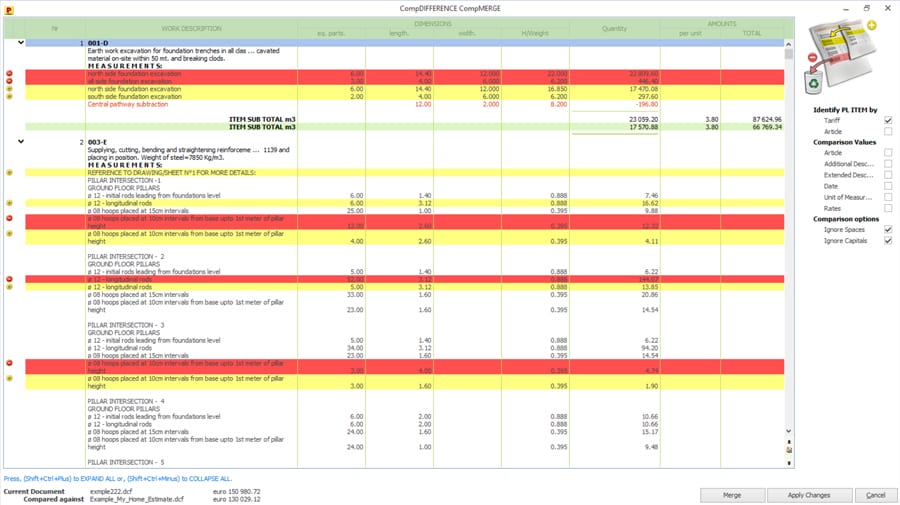The image size is (900, 505).
Task: Select the PILLAR INTERSECTION - 3 heading
Action: point(126,325)
